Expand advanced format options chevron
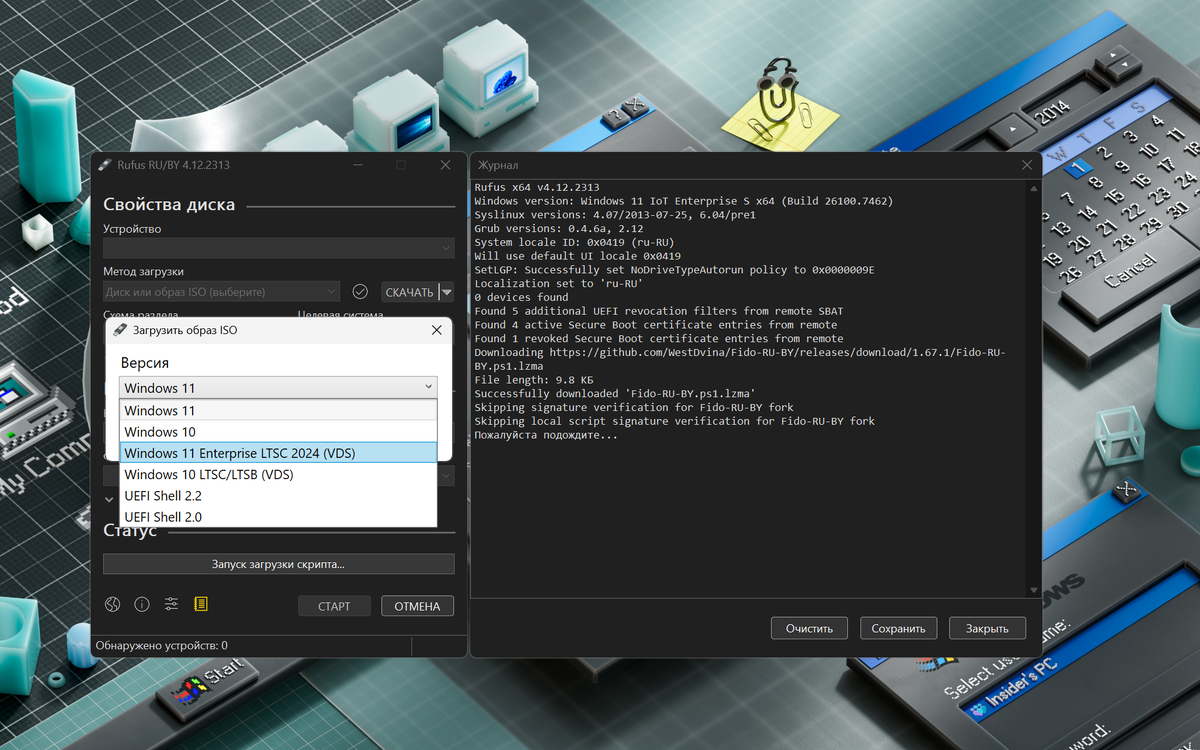Image resolution: width=1200 pixels, height=750 pixels. click(109, 498)
